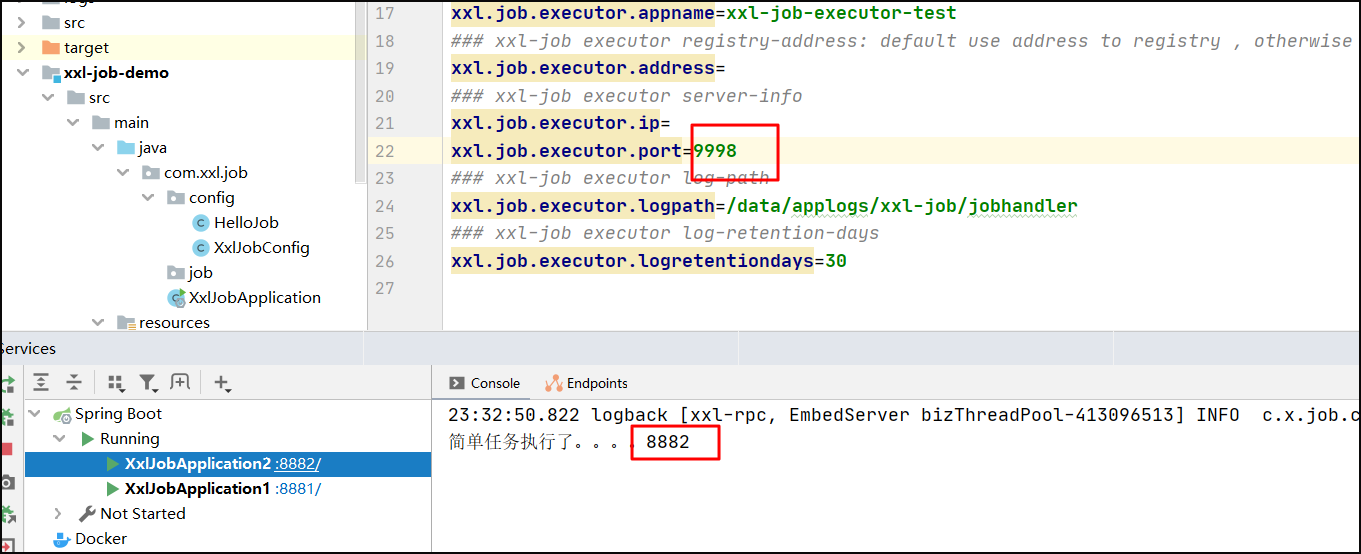Click the XxlJobConfig class icon

coord(200,248)
